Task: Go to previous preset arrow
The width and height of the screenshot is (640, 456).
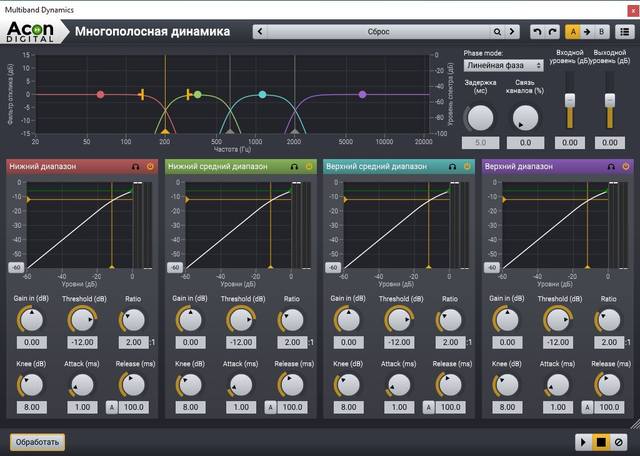Action: (260, 32)
